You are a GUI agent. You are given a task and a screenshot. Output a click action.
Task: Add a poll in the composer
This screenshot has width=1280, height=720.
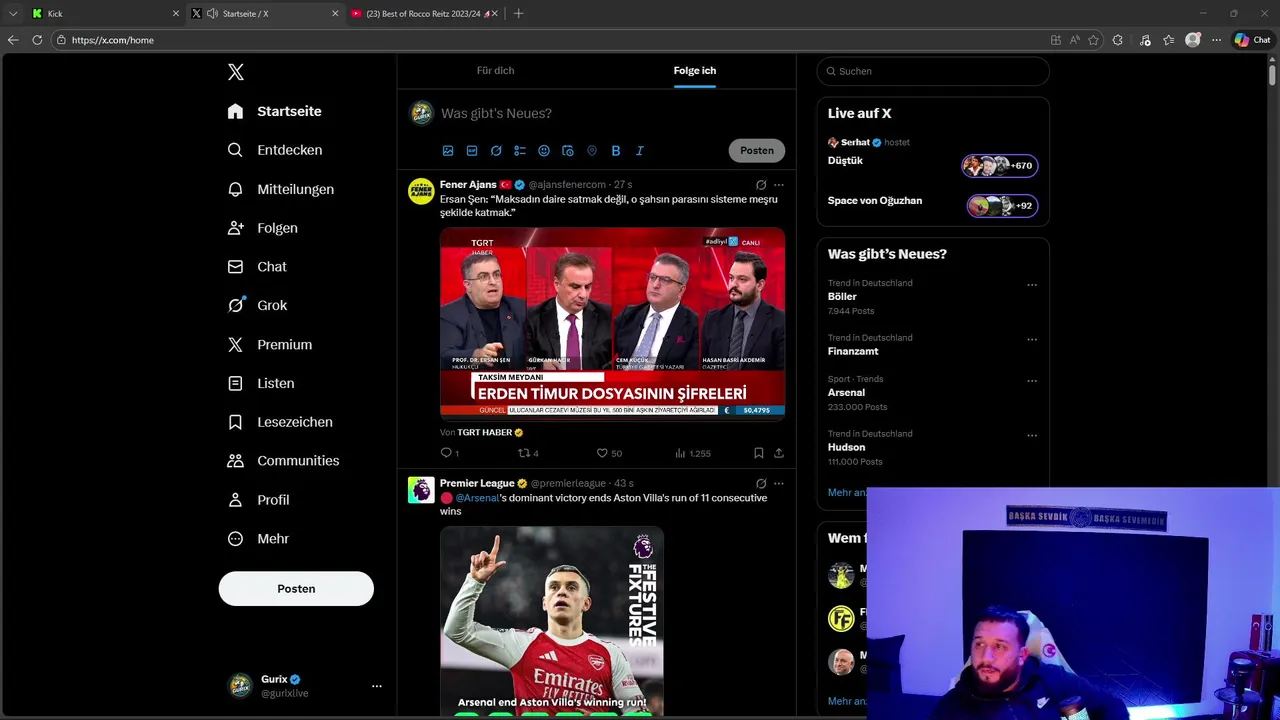pyautogui.click(x=520, y=151)
